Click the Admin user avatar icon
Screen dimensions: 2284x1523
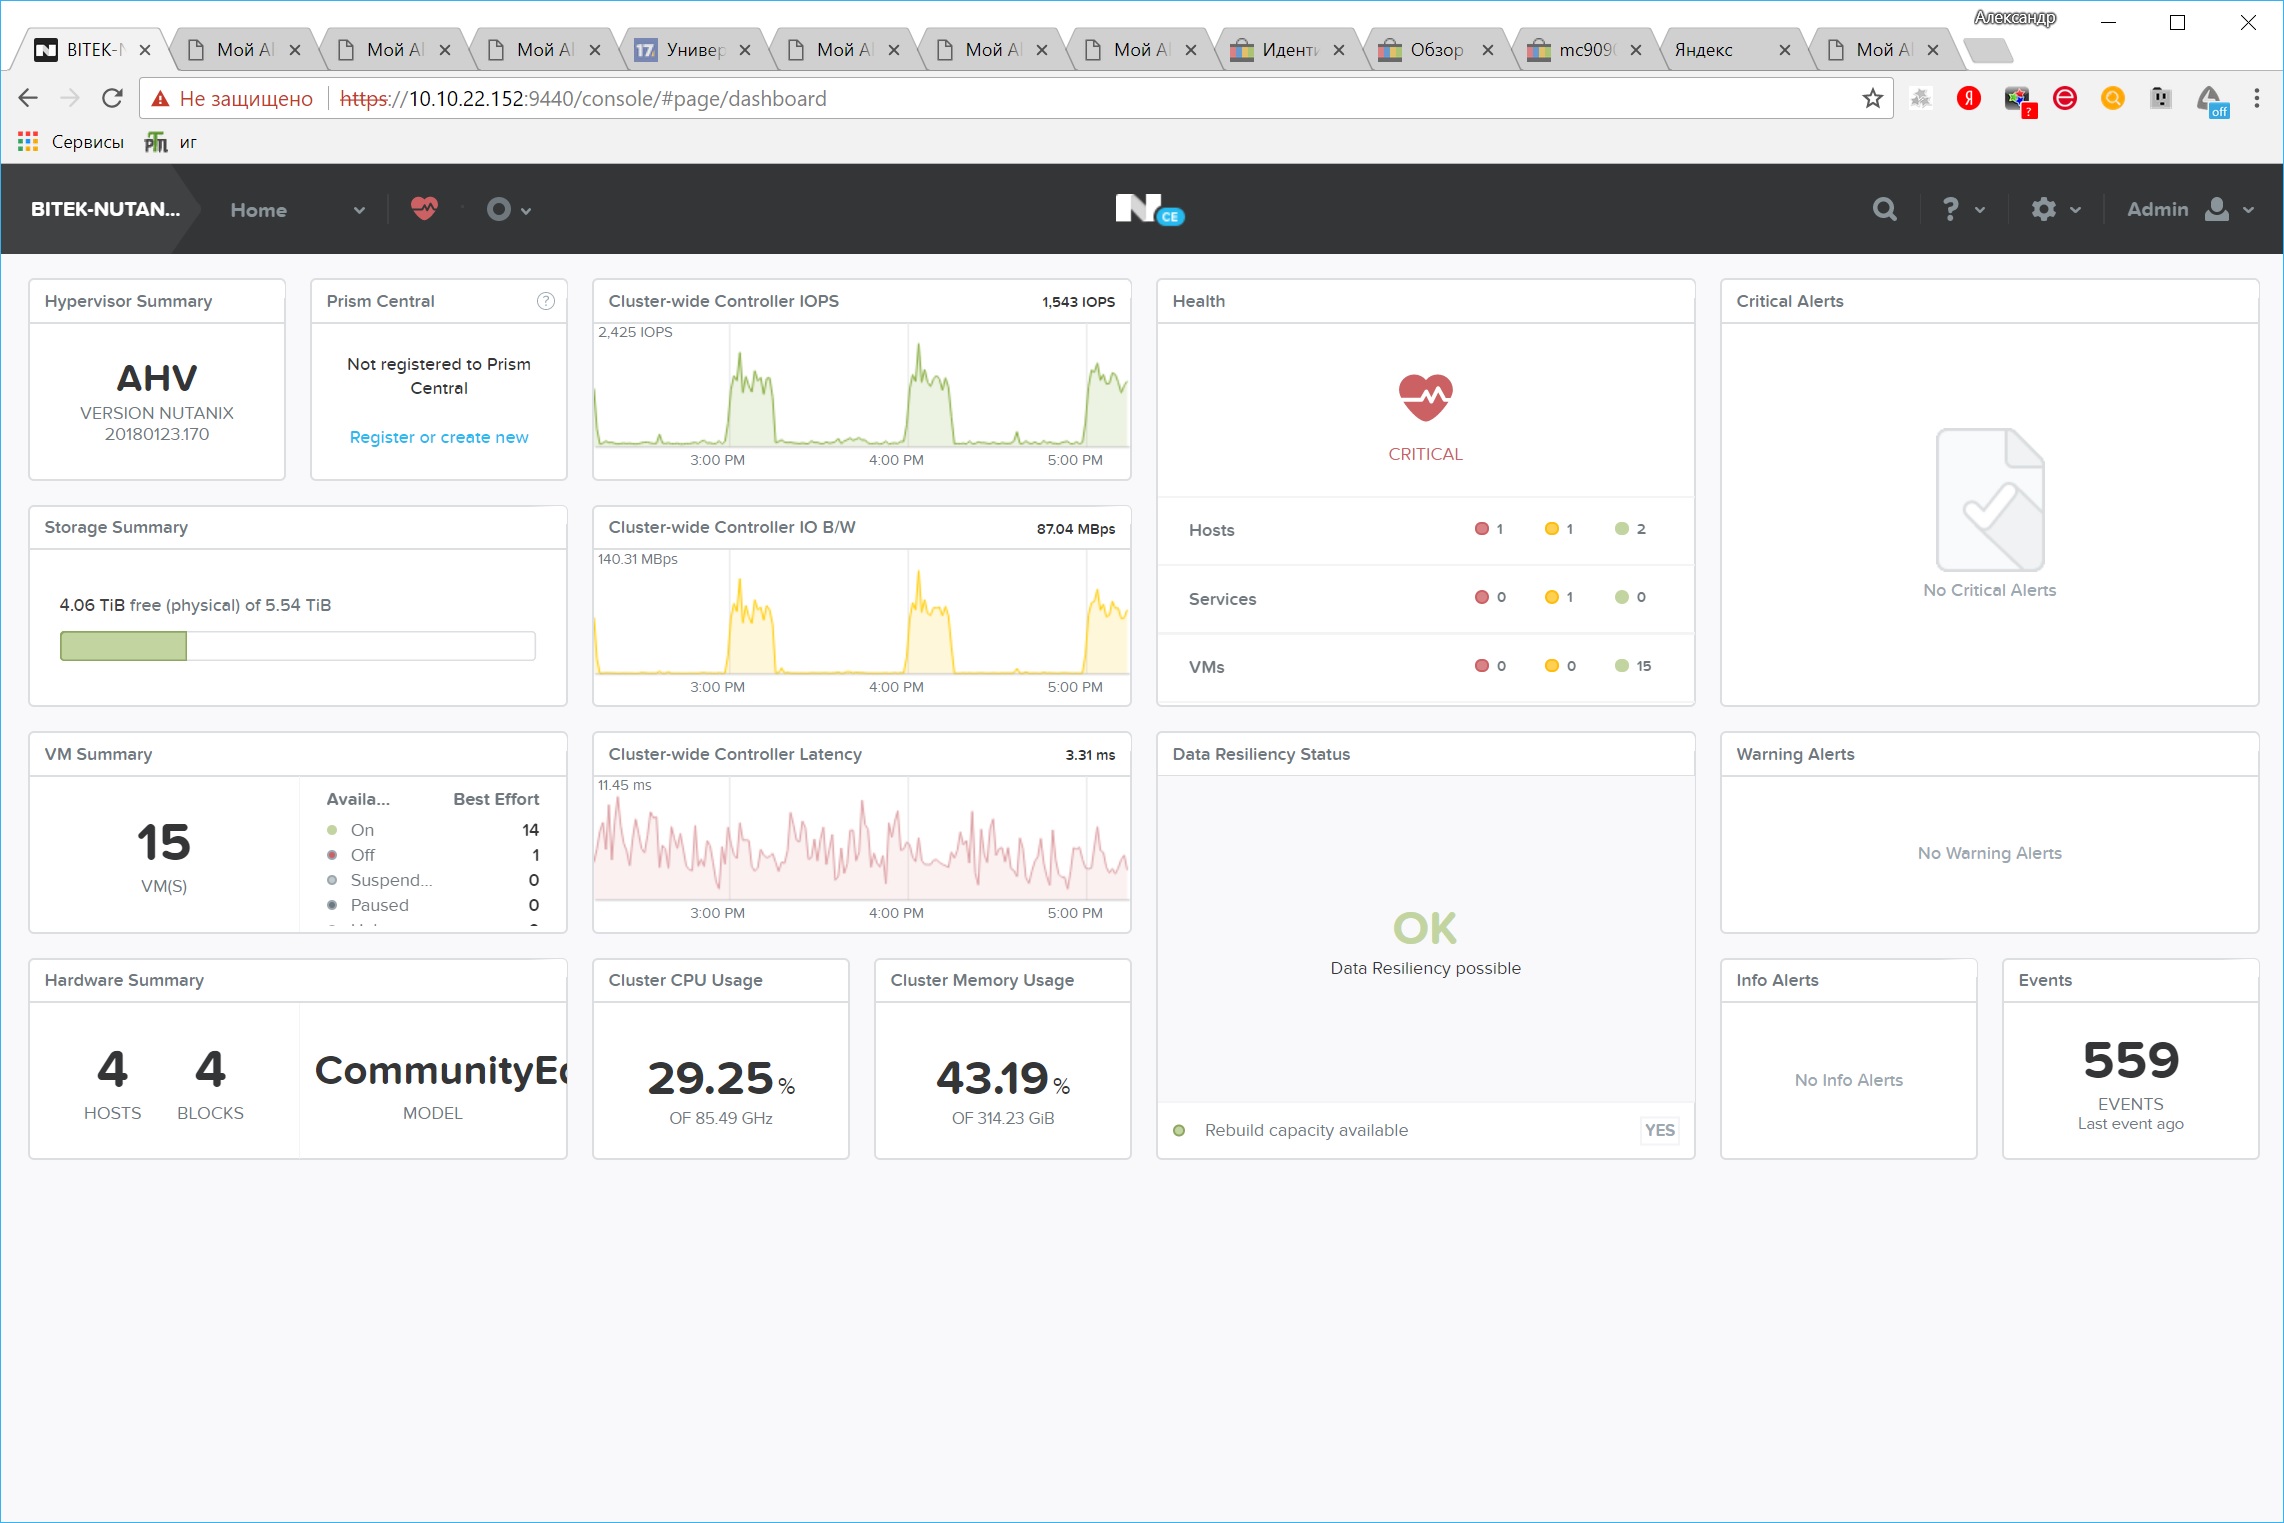[2217, 209]
